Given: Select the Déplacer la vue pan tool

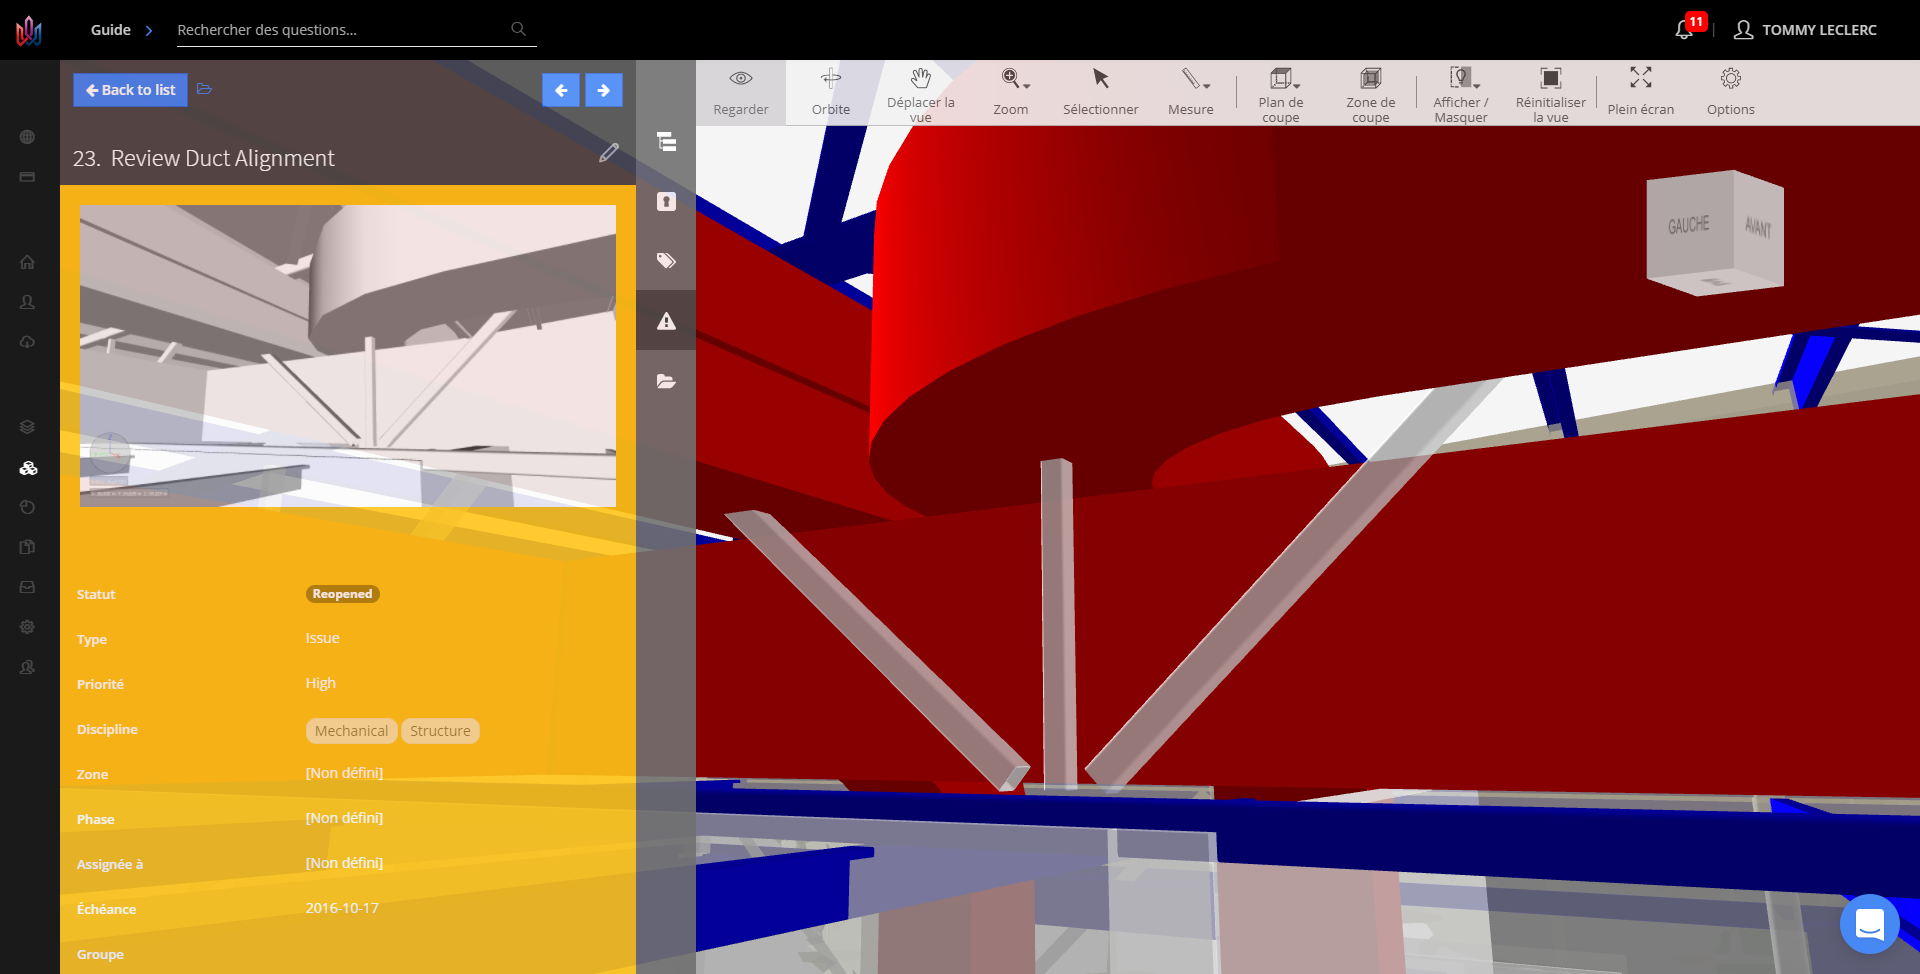Looking at the screenshot, I should (x=921, y=93).
